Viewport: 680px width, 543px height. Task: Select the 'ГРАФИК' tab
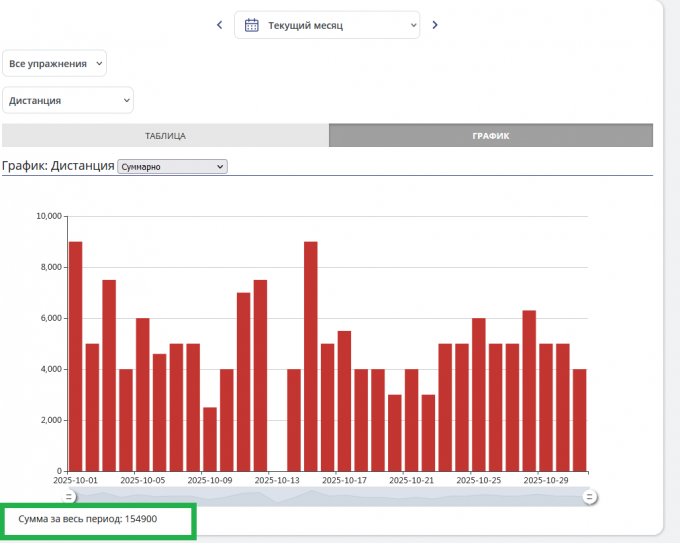[490, 136]
